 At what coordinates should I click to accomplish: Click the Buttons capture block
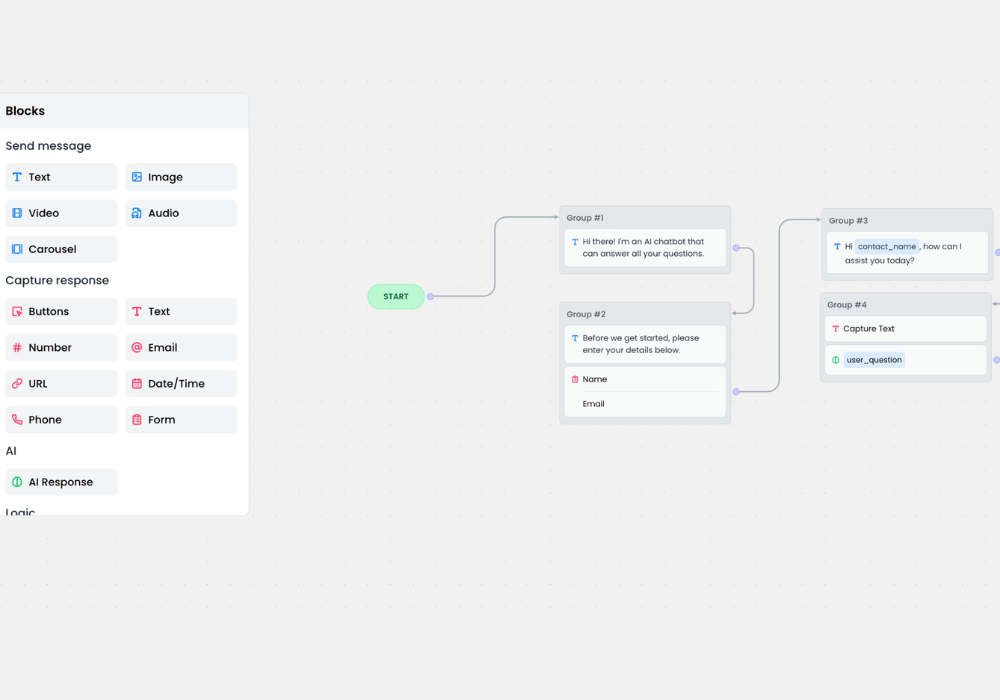pos(60,311)
